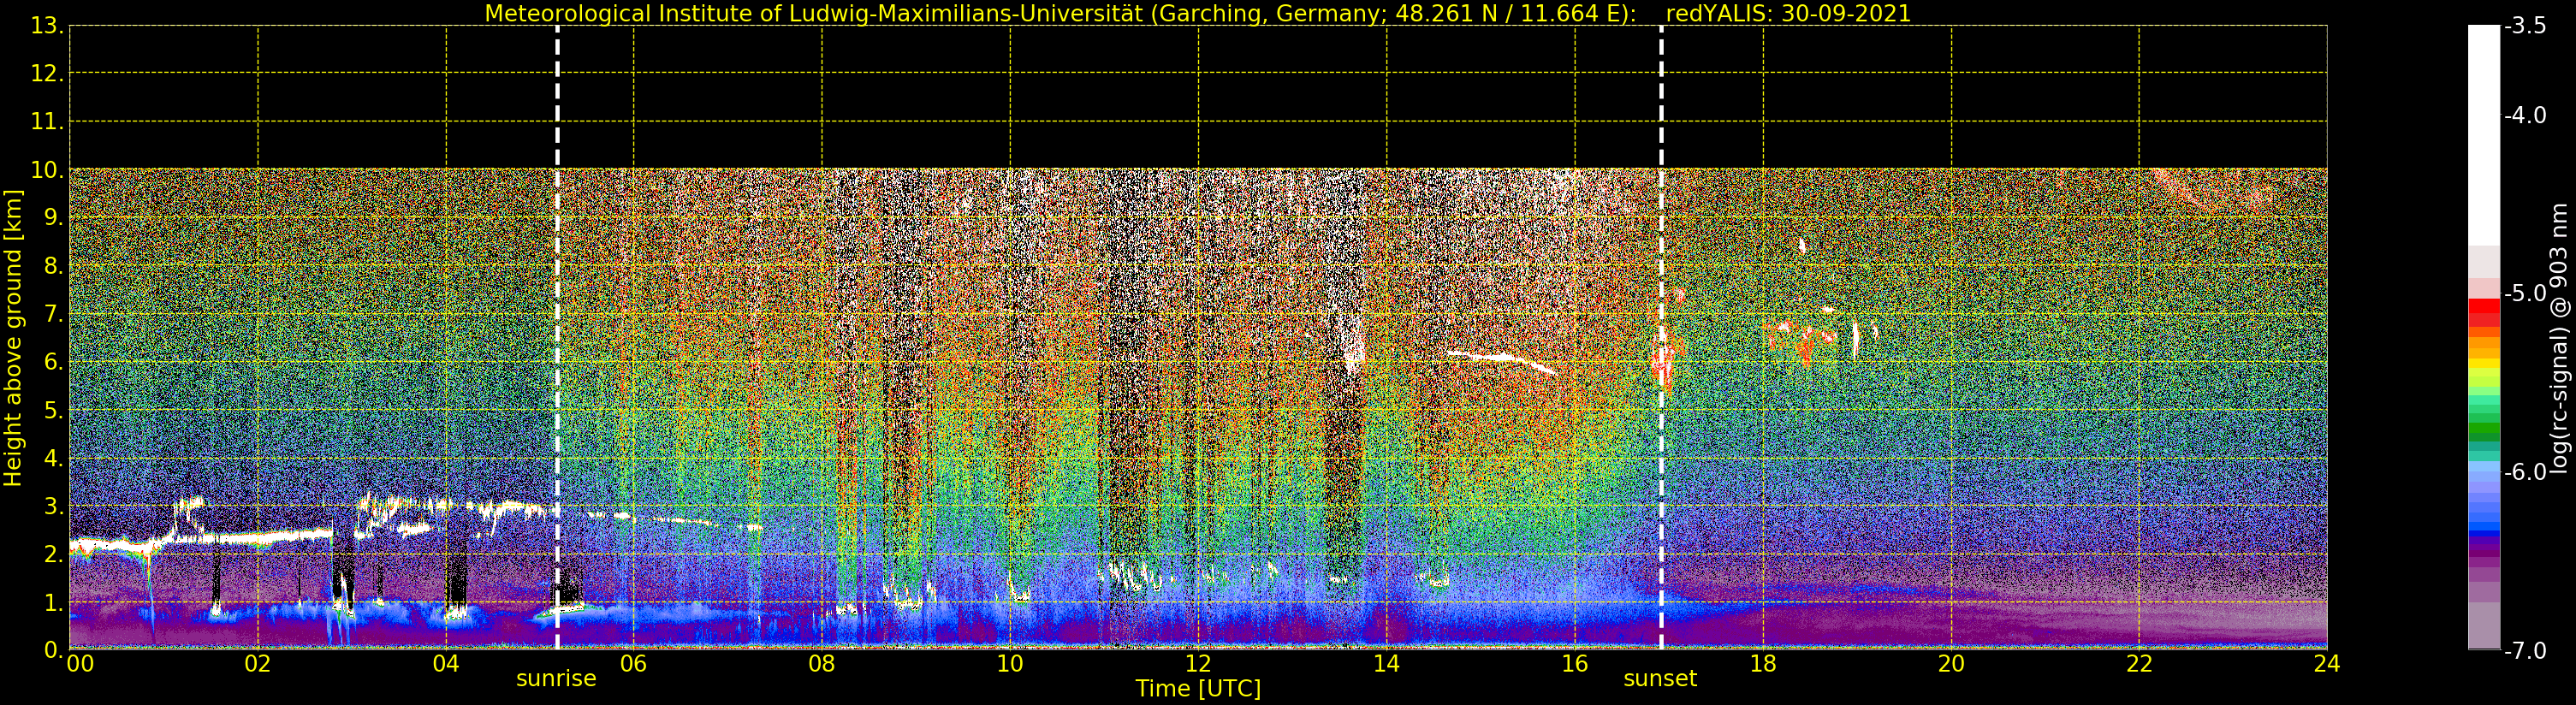Click the "00" time axis tick label

click(x=80, y=664)
